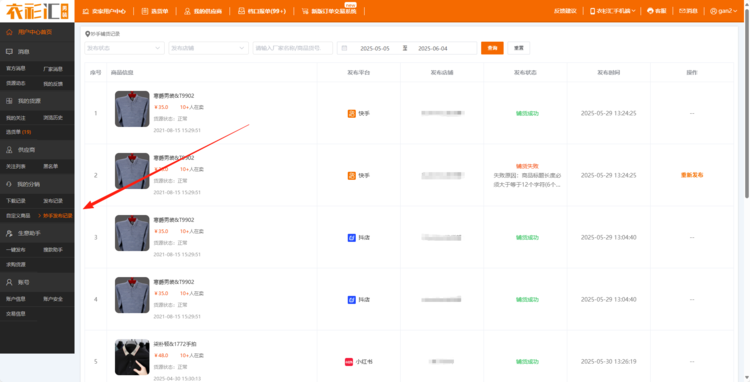Open 用户中心首页 via its house icon
The height and width of the screenshot is (382, 750).
[x=9, y=32]
